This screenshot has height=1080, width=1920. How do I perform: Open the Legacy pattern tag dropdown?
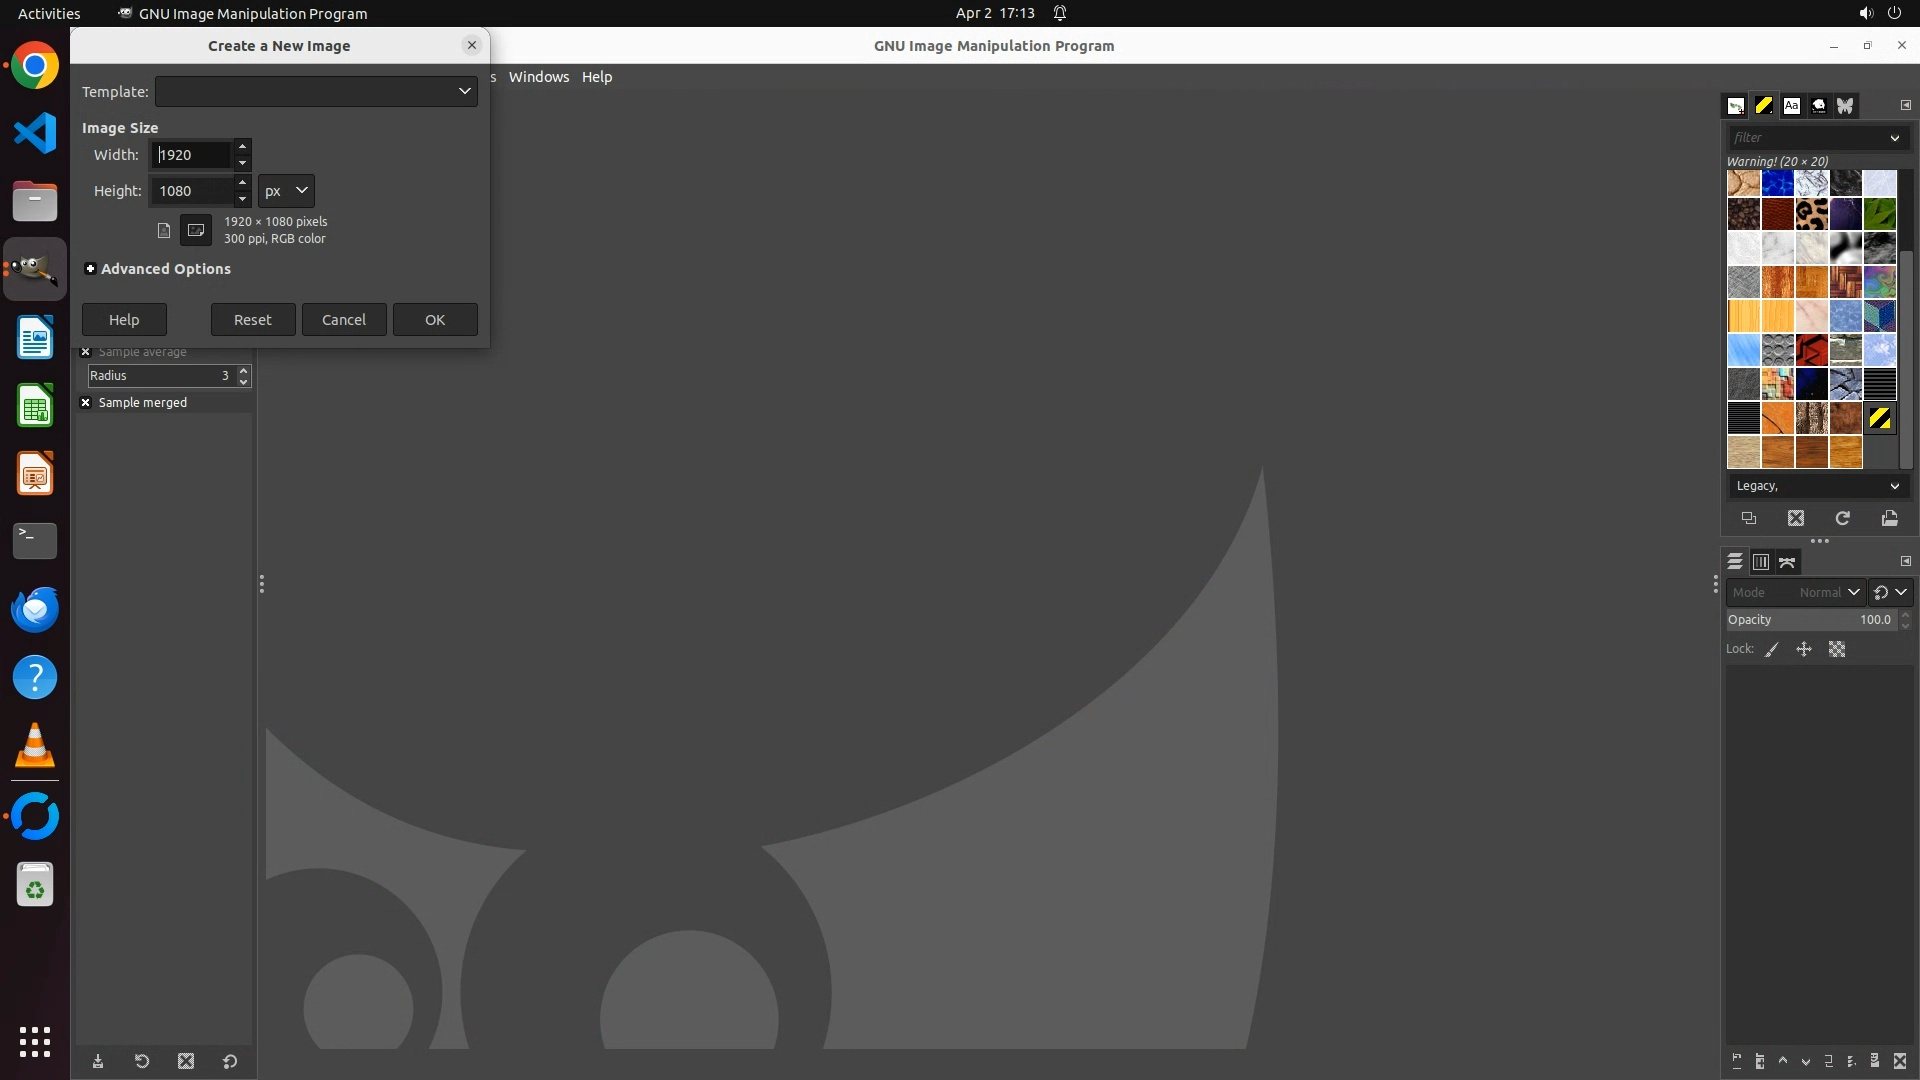coord(1817,486)
